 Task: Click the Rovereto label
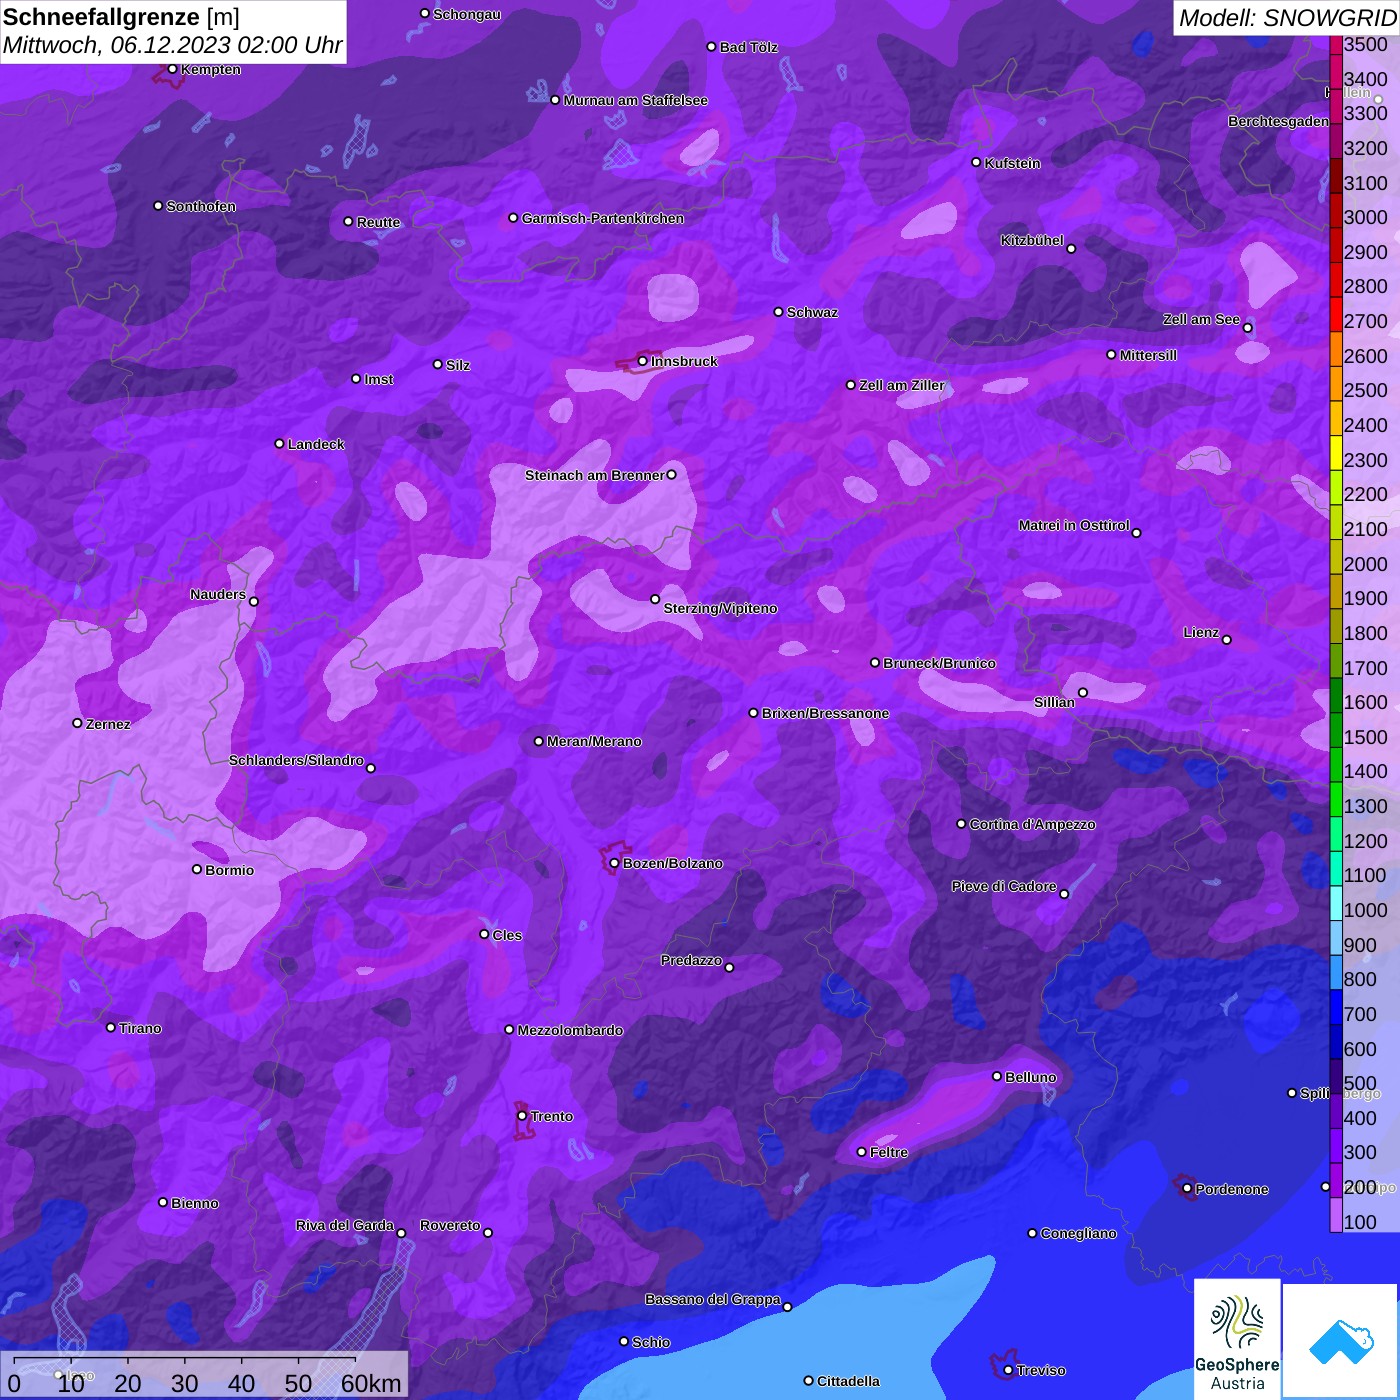click(450, 1225)
